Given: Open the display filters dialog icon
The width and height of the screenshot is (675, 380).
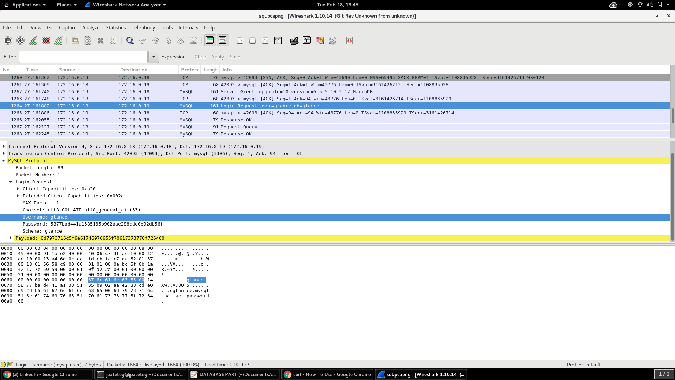Looking at the screenshot, I should point(307,40).
